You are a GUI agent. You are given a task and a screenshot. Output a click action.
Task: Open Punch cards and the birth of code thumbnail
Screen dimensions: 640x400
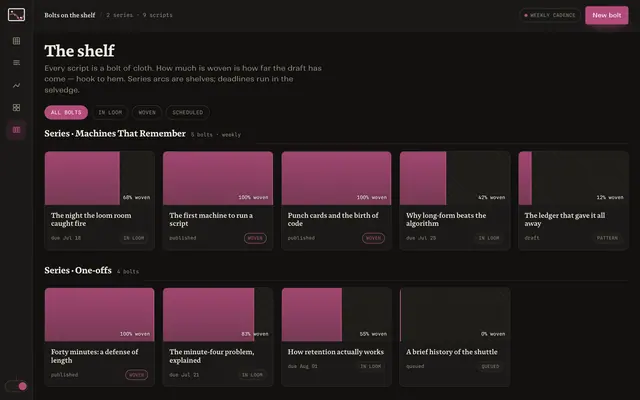pos(336,178)
